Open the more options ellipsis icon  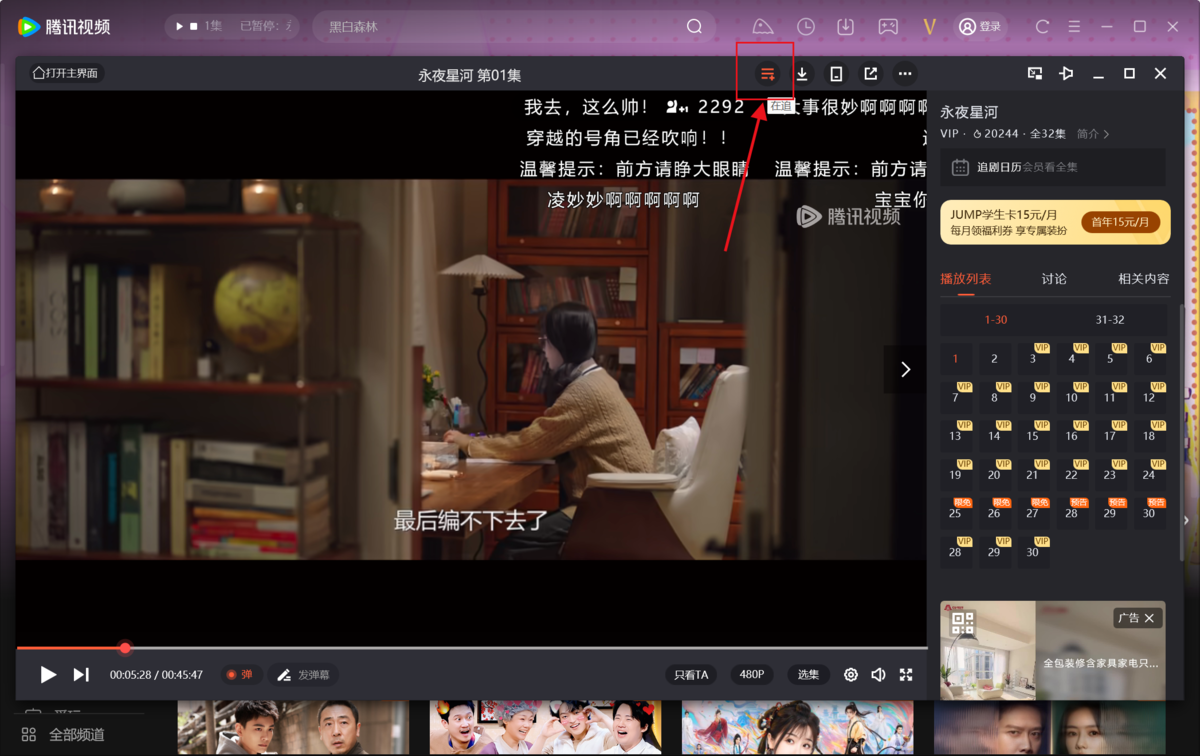pyautogui.click(x=905, y=73)
